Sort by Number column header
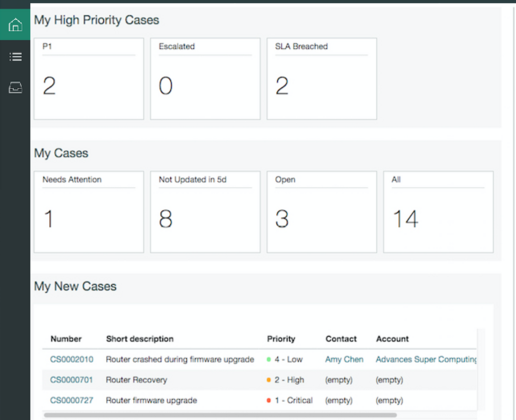Viewport: 516px width, 420px height. click(x=66, y=339)
